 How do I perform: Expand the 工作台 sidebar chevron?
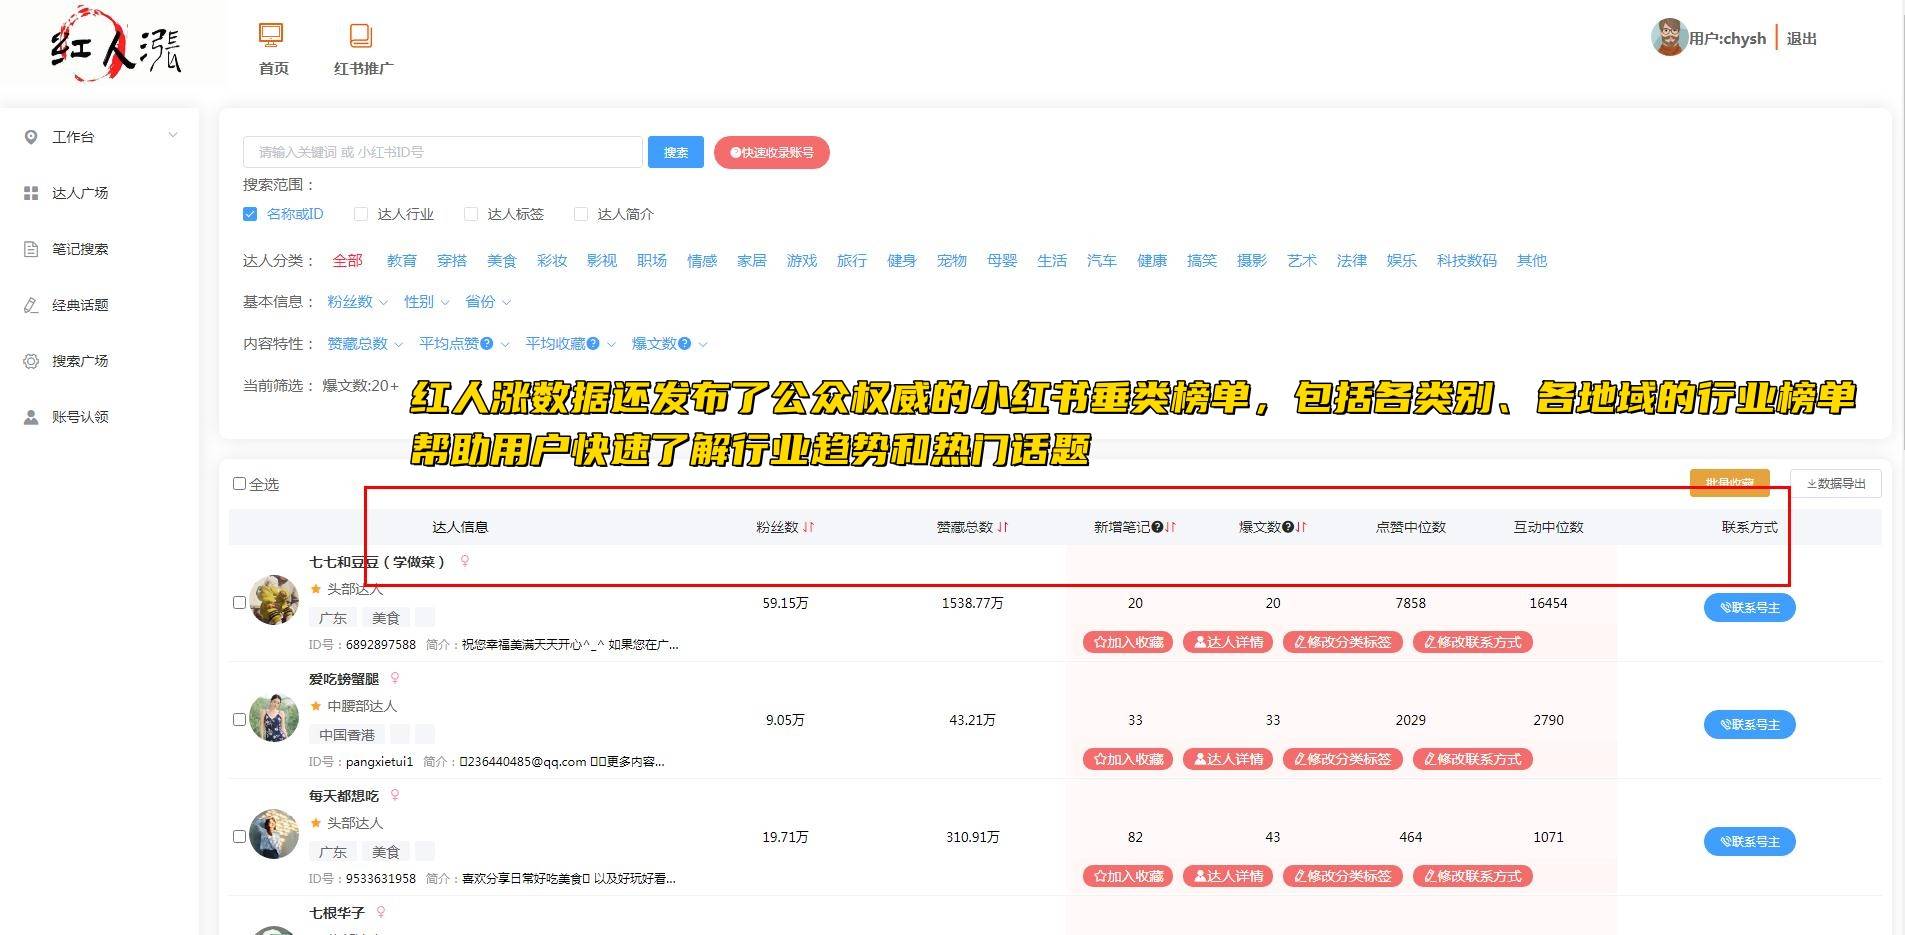[x=173, y=136]
